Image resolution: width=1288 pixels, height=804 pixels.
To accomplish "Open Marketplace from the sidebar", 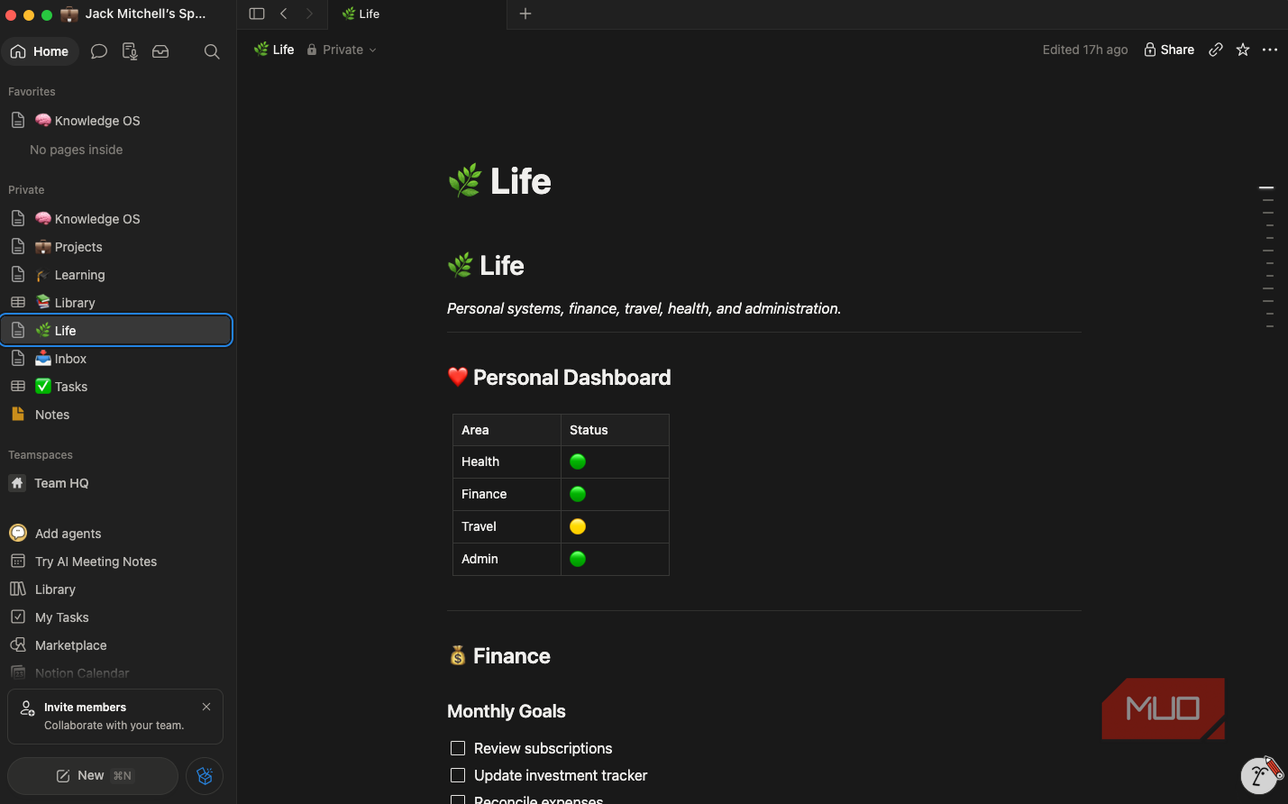I will point(118,645).
